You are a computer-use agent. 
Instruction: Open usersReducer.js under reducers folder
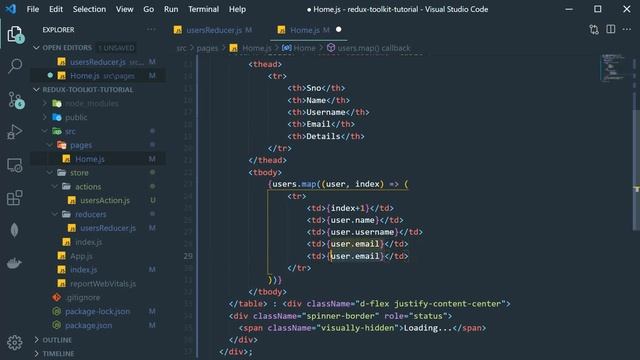click(x=98, y=228)
